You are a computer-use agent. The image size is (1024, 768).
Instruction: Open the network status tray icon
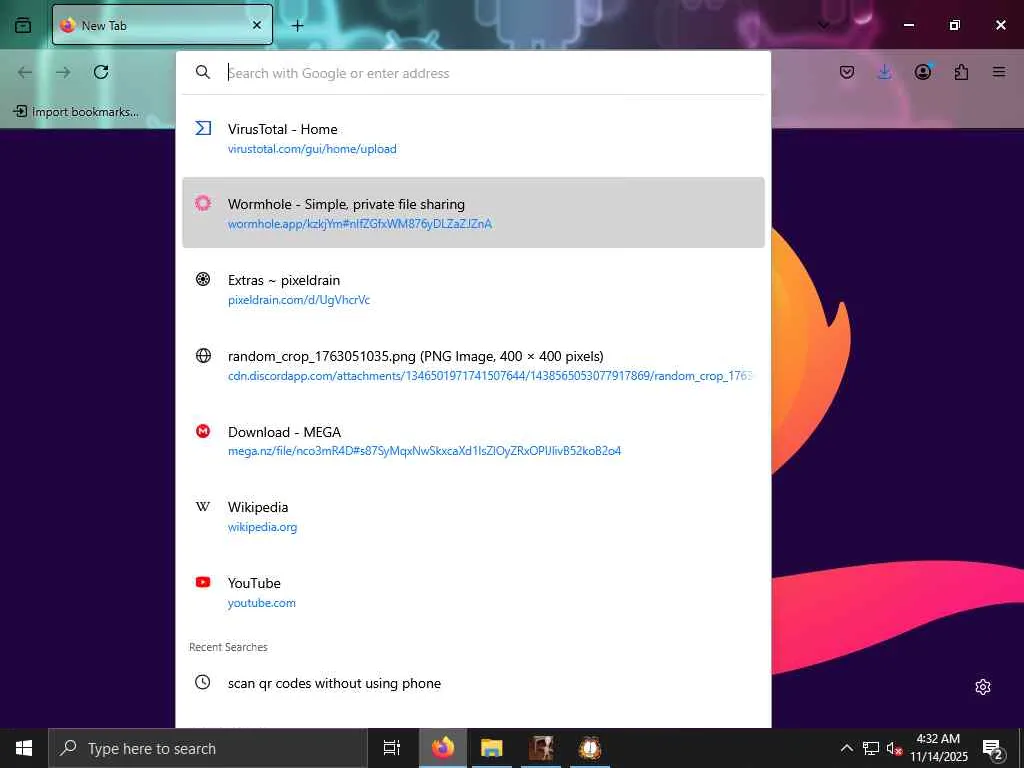(x=871, y=748)
